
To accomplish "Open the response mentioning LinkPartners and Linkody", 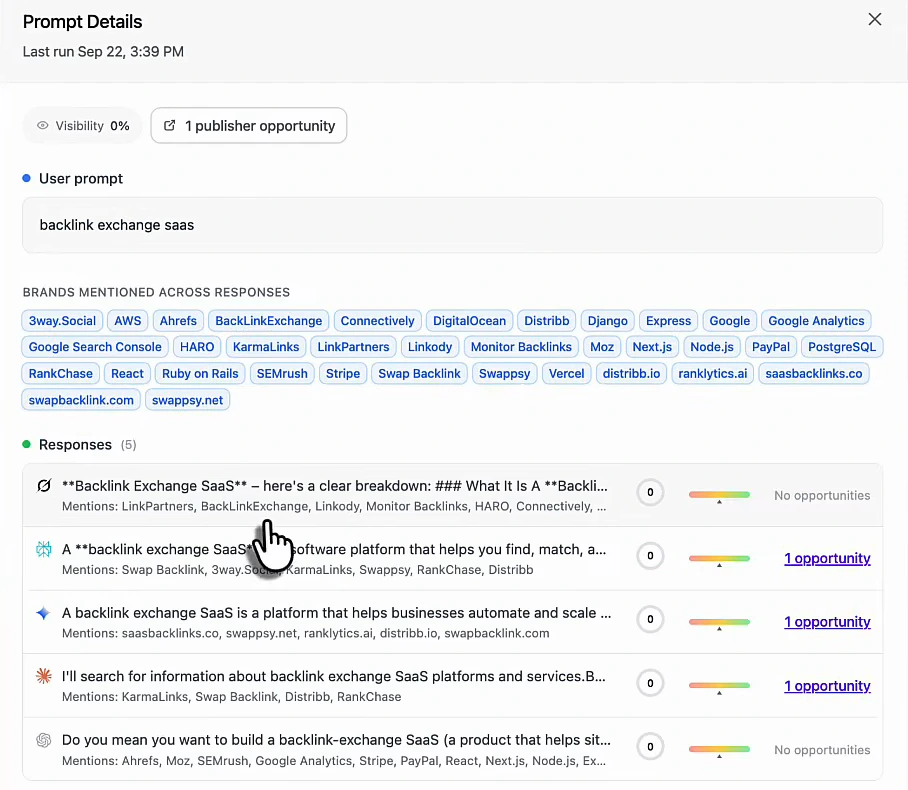I will point(452,495).
